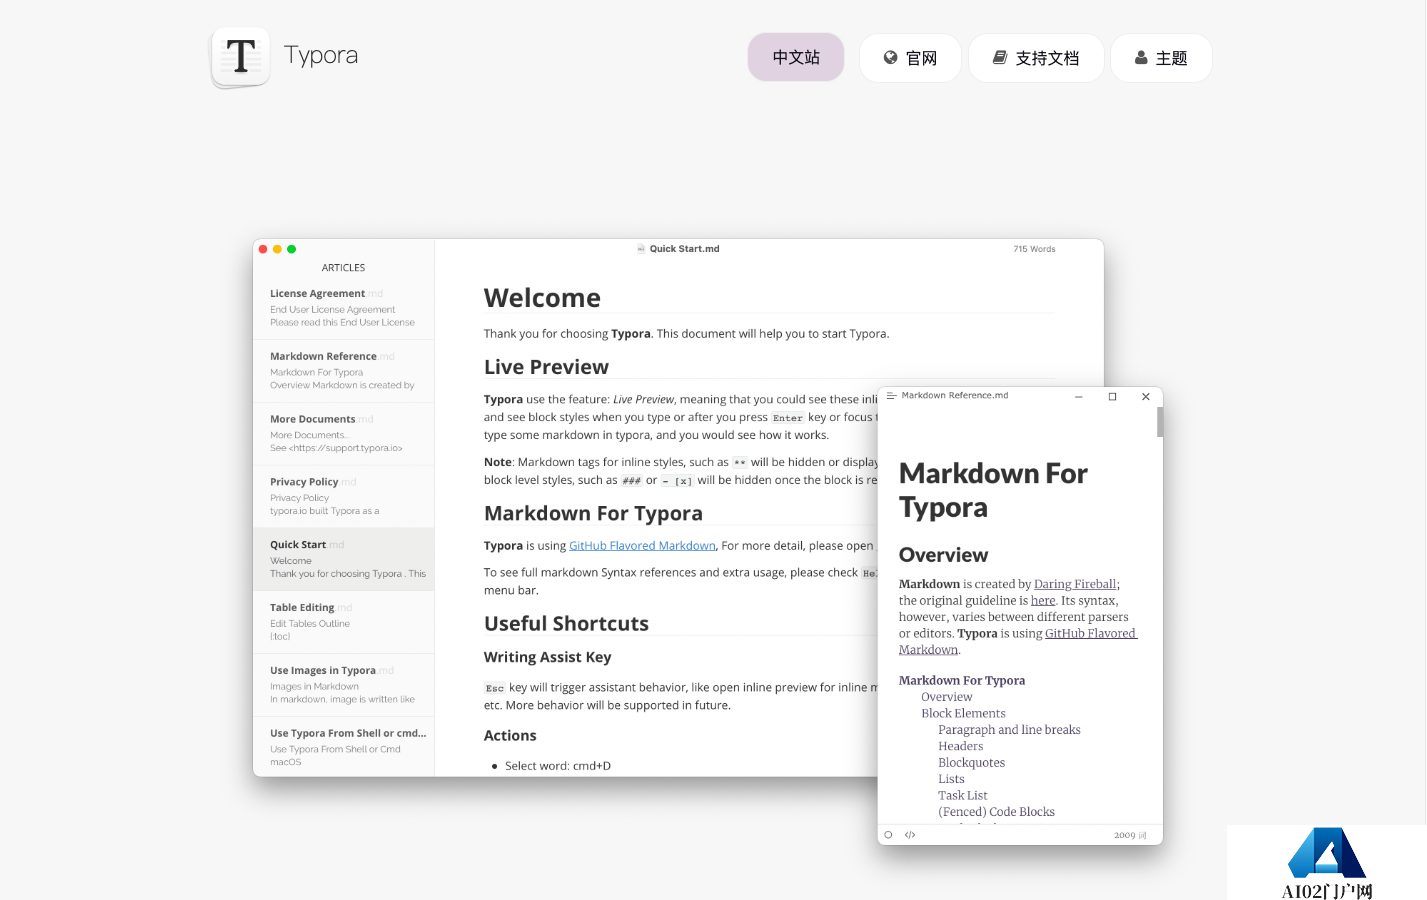Viewport: 1427px width, 900px height.
Task: Click the Welcome heading
Action: pyautogui.click(x=542, y=298)
